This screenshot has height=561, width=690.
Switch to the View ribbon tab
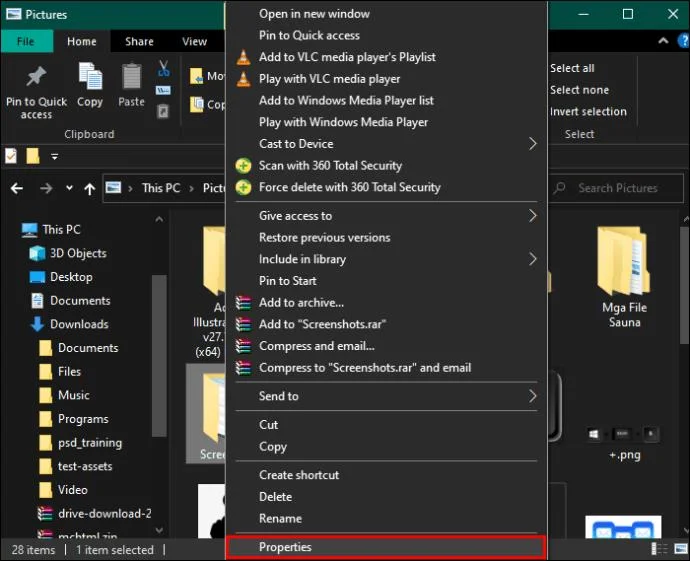click(x=195, y=41)
